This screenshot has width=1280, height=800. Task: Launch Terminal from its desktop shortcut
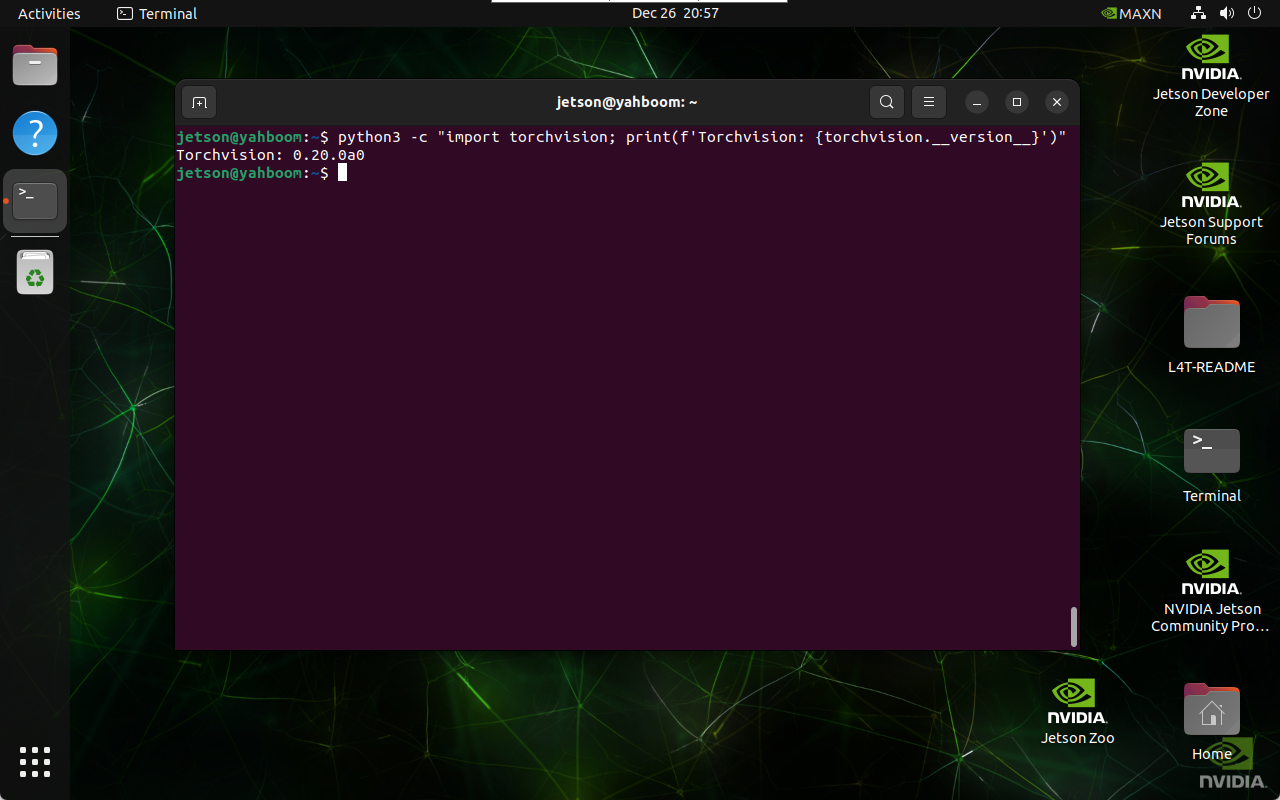[1210, 450]
